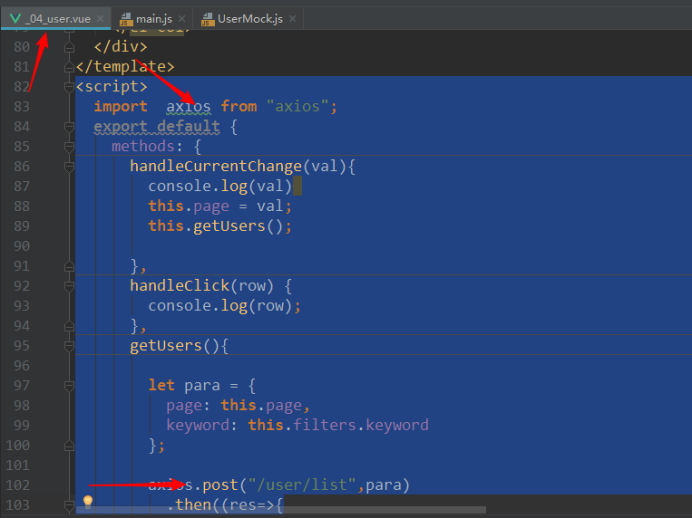Image resolution: width=692 pixels, height=519 pixels.
Task: Collapse the methods block at line 85
Action: pyautogui.click(x=69, y=147)
